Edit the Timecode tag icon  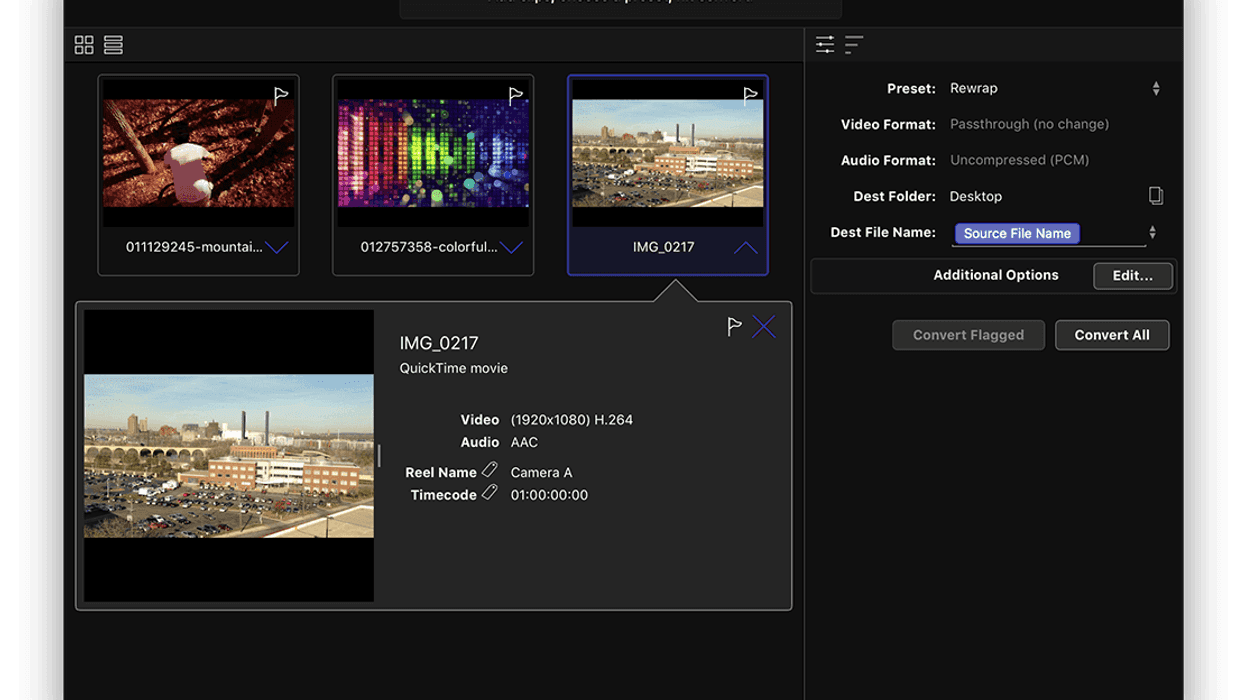tap(489, 492)
